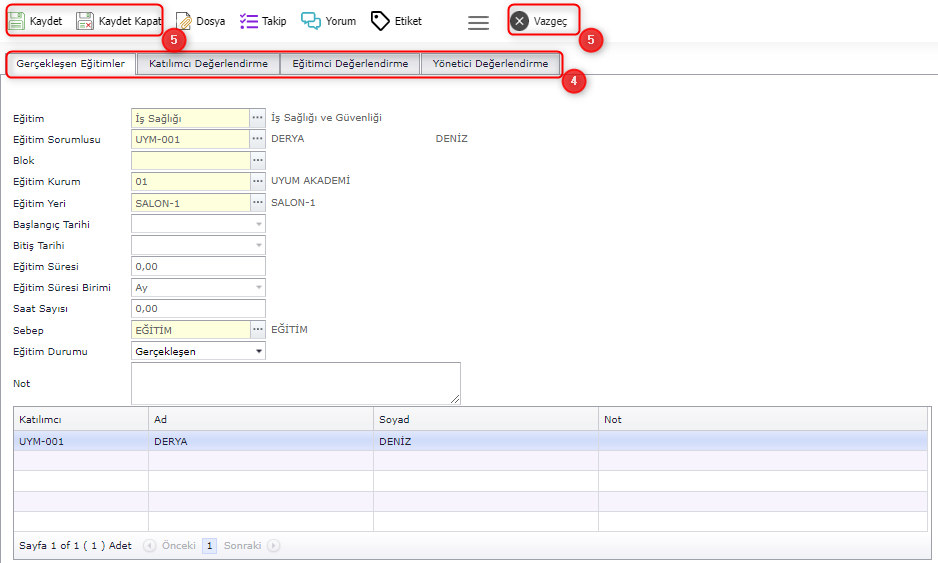938x563 pixels.
Task: Open lookup ellipsis for Eğitim field
Action: [x=257, y=118]
